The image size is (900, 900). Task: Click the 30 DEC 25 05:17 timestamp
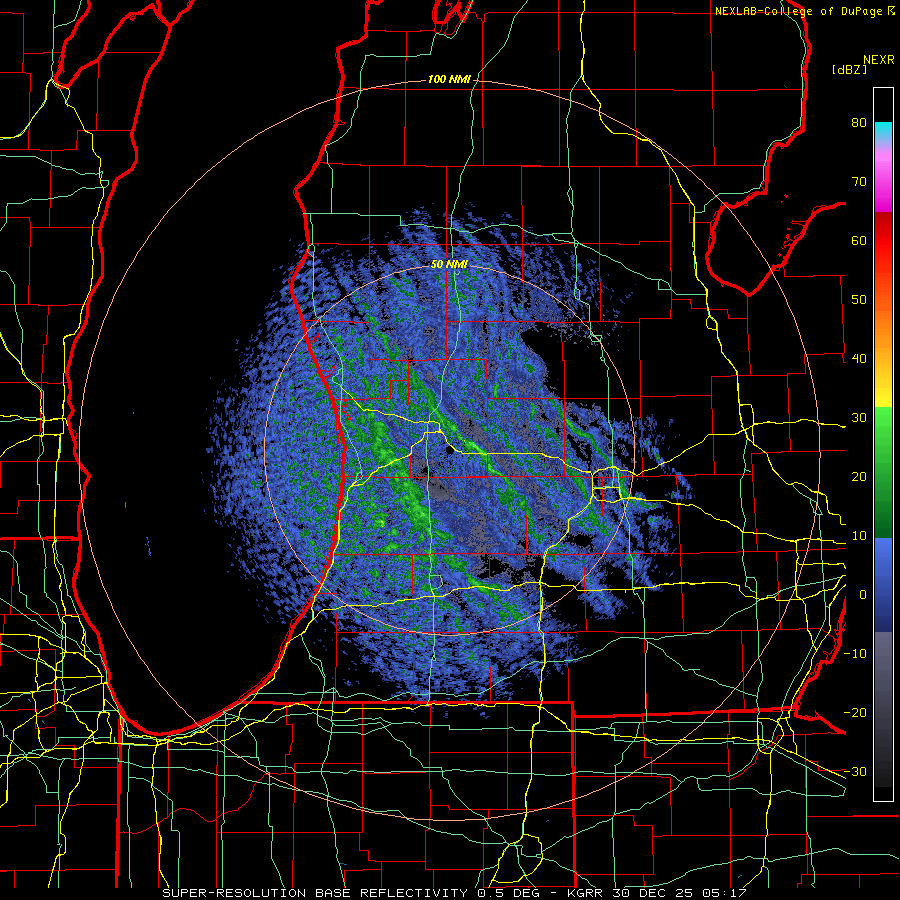click(x=681, y=893)
